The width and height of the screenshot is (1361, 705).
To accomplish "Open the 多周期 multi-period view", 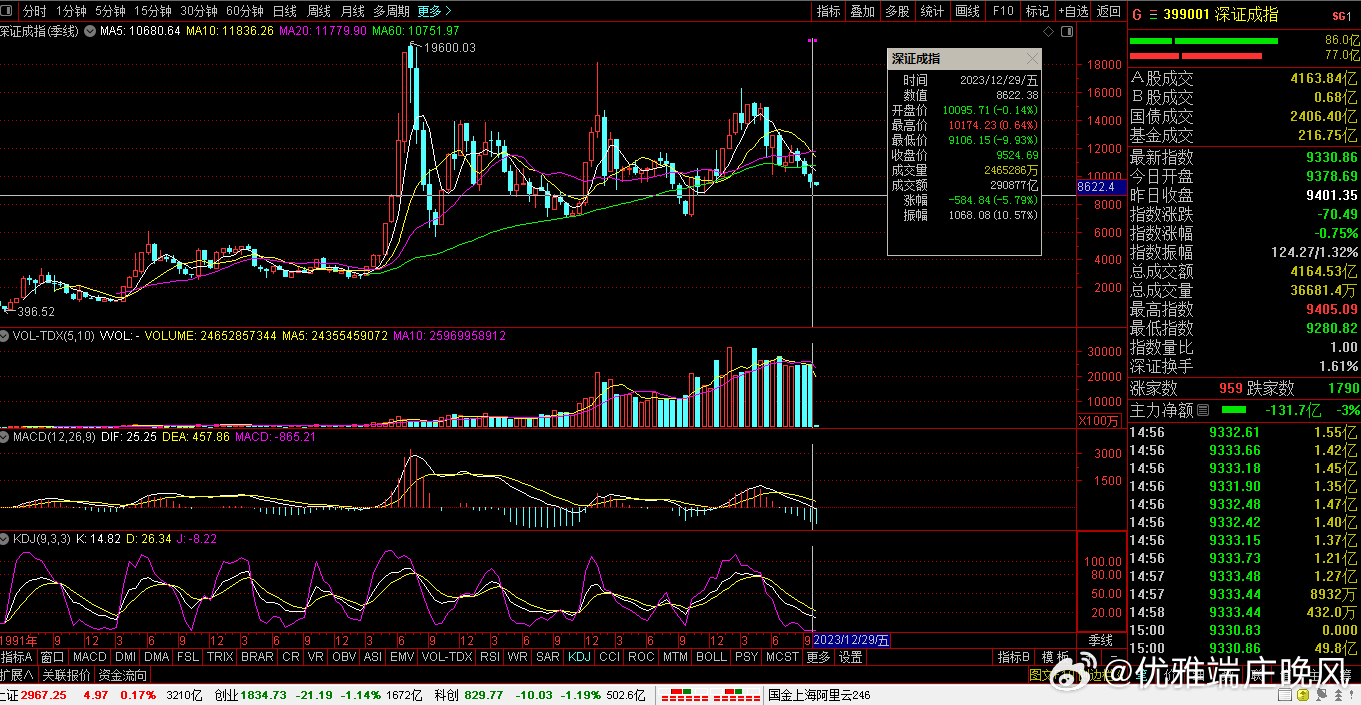I will [x=391, y=11].
